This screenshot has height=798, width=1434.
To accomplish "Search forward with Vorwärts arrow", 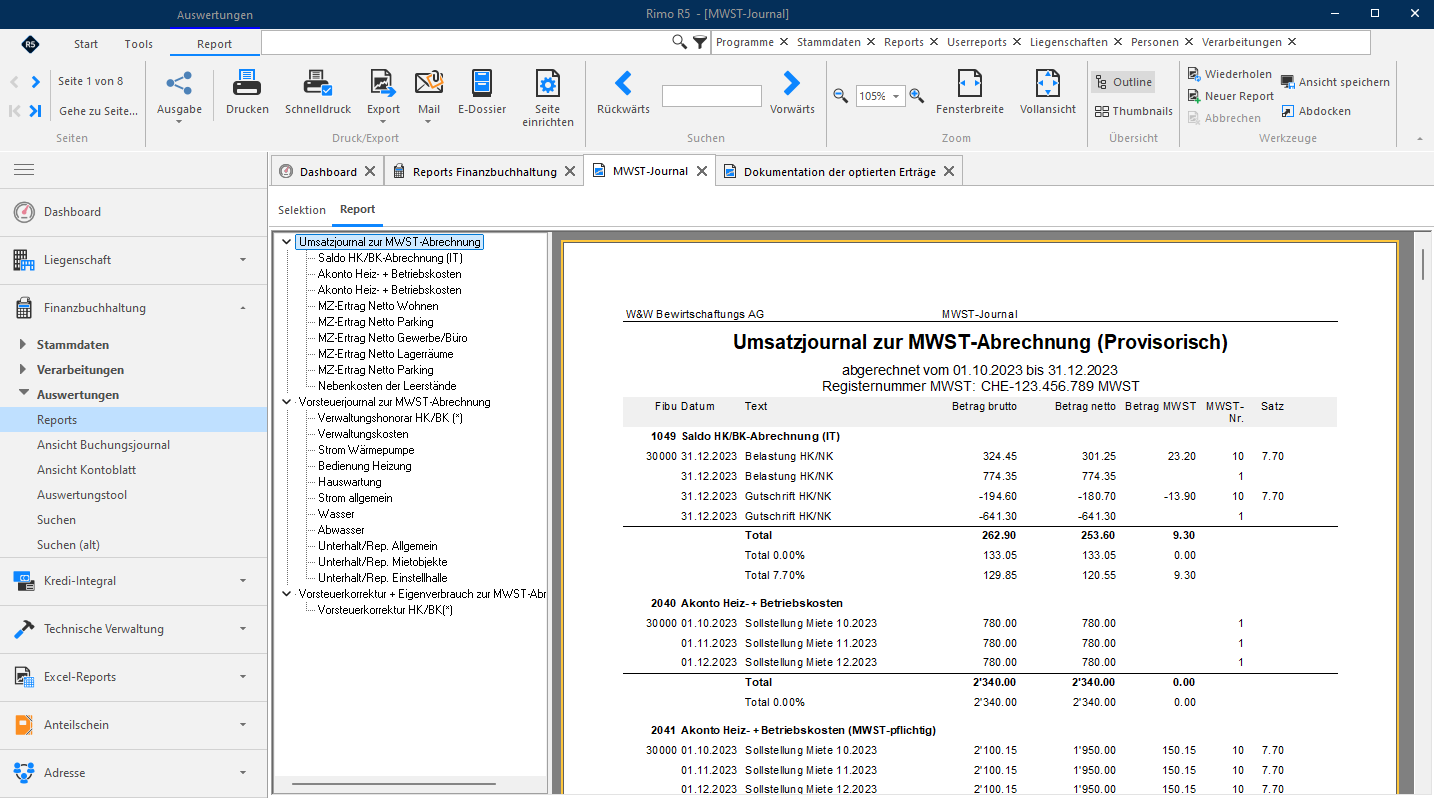I will point(792,83).
